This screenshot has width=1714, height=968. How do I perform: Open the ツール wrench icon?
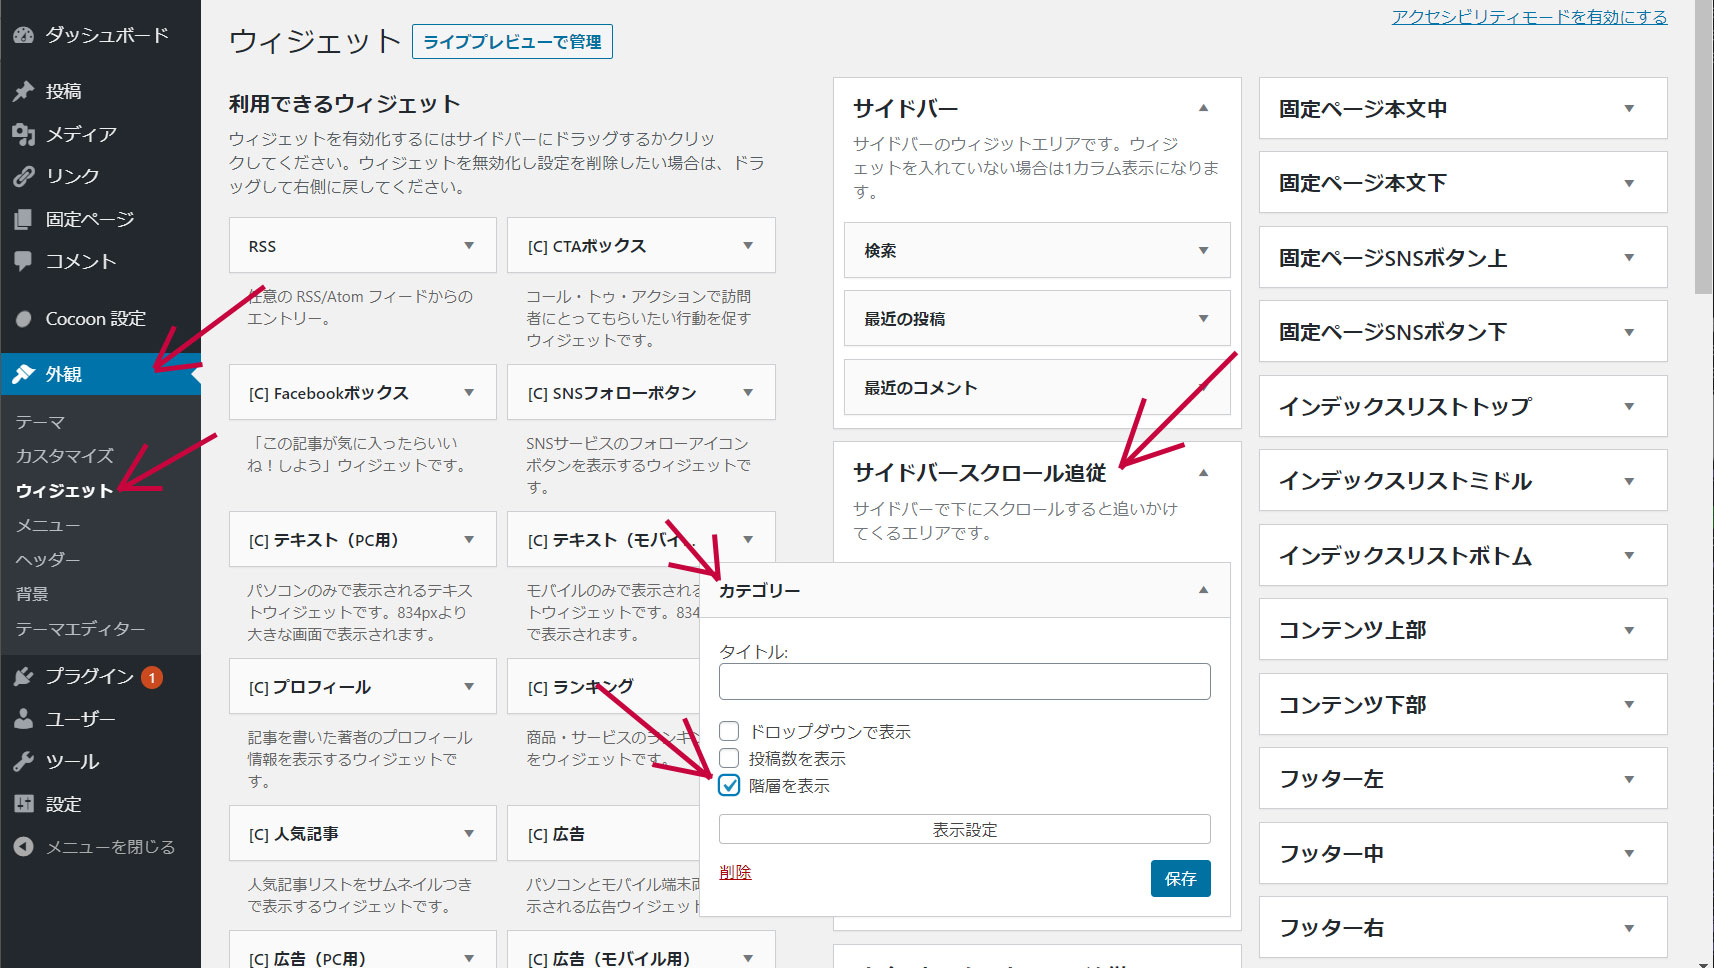24,762
